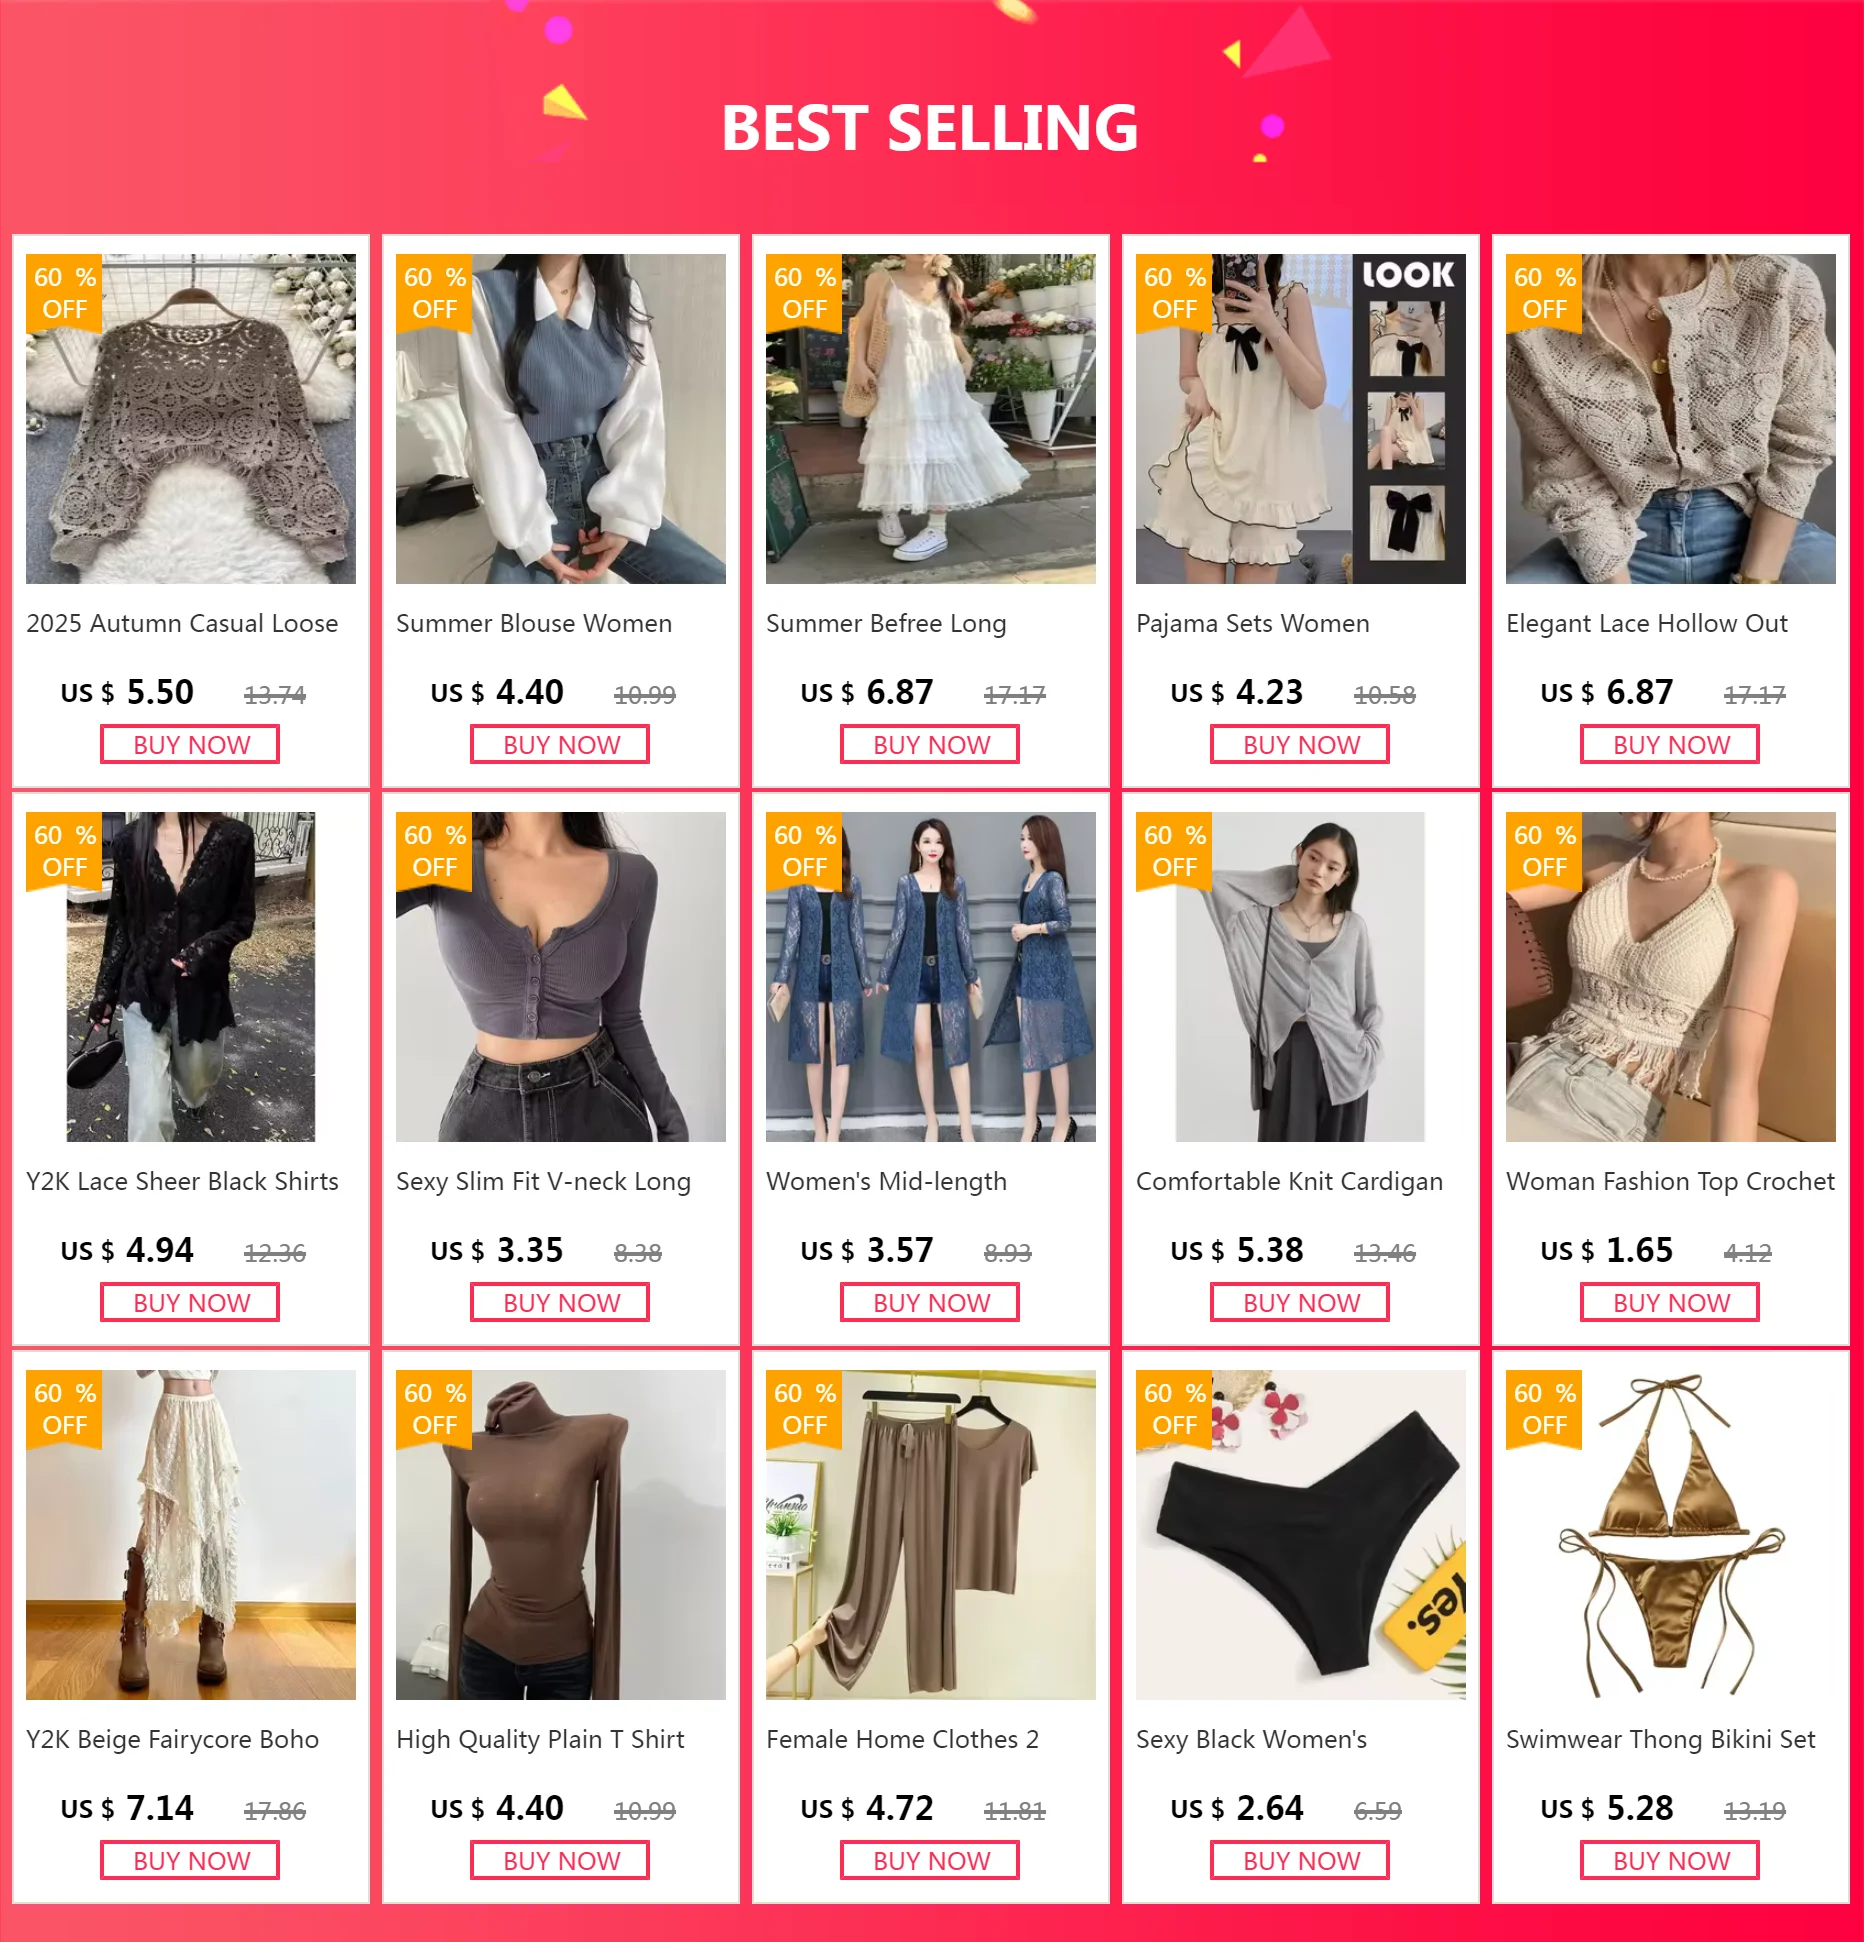1864x1942 pixels.
Task: Click BUY NOW for Y2K Beige Fairycore Boho
Action: point(190,1861)
